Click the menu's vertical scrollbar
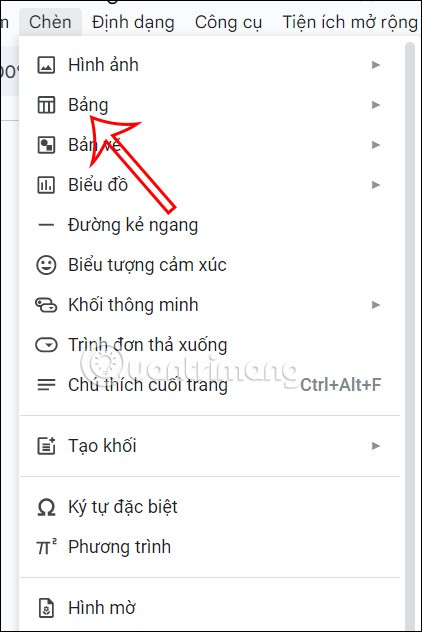 click(410, 335)
